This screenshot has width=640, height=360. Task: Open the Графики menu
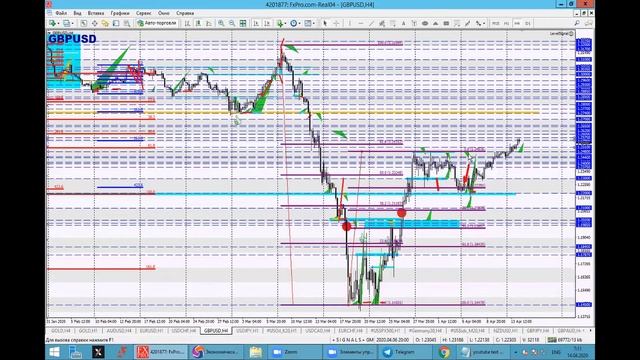[120, 13]
